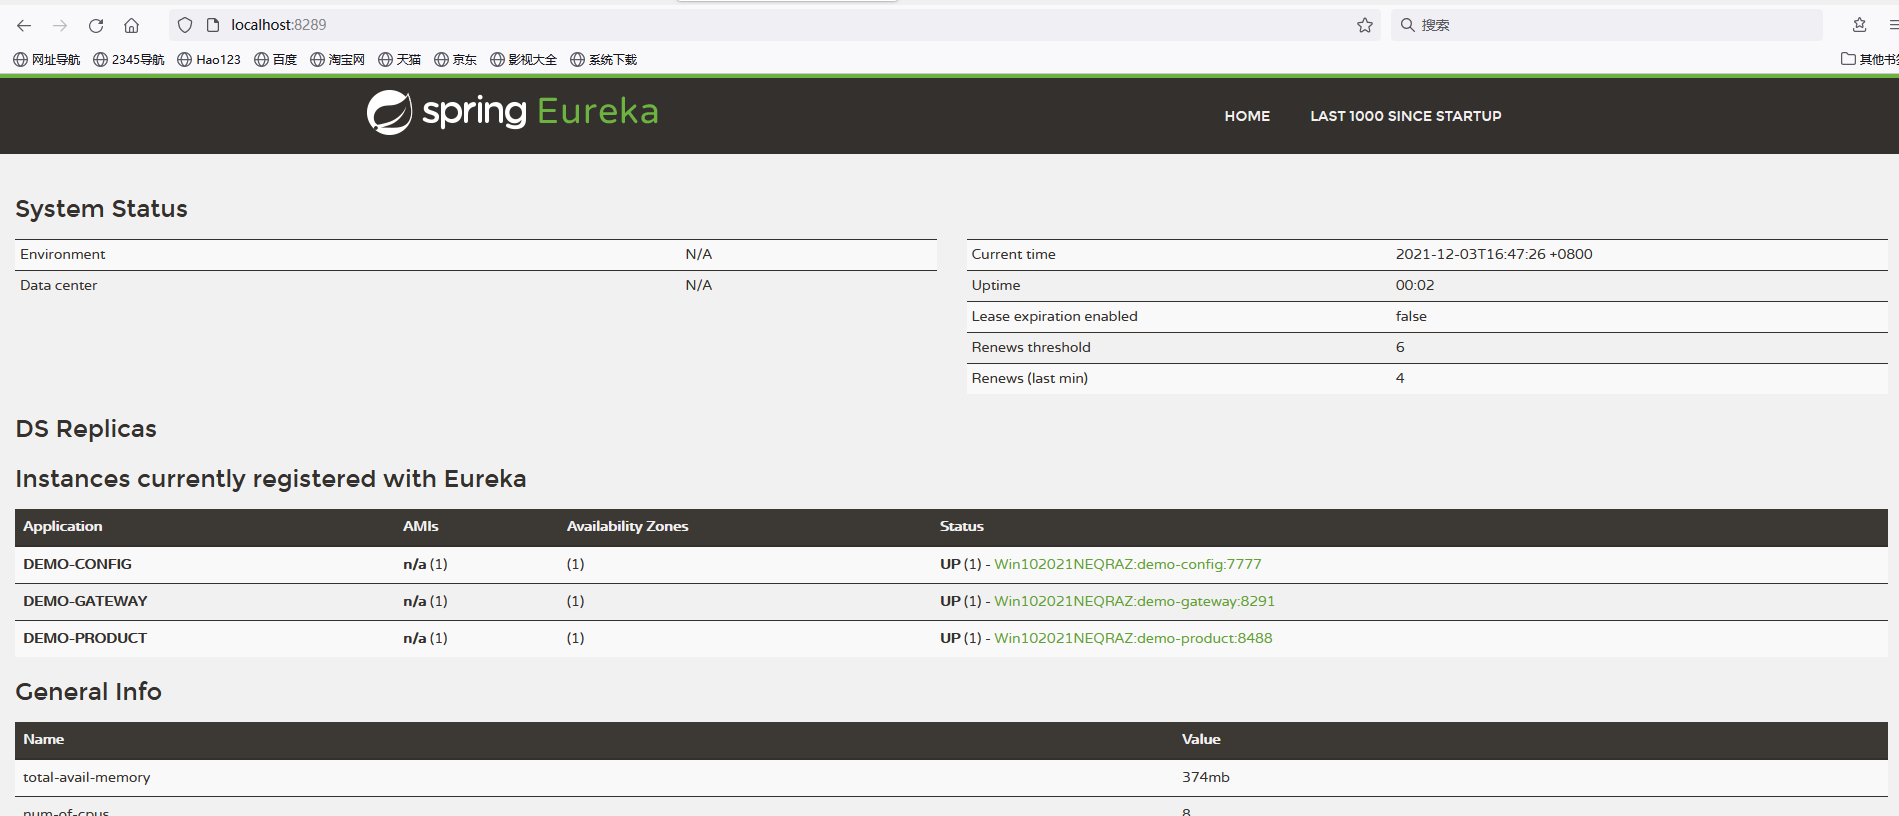
Task: Open LAST 1000 SINCE STARTUP page
Action: [1406, 116]
